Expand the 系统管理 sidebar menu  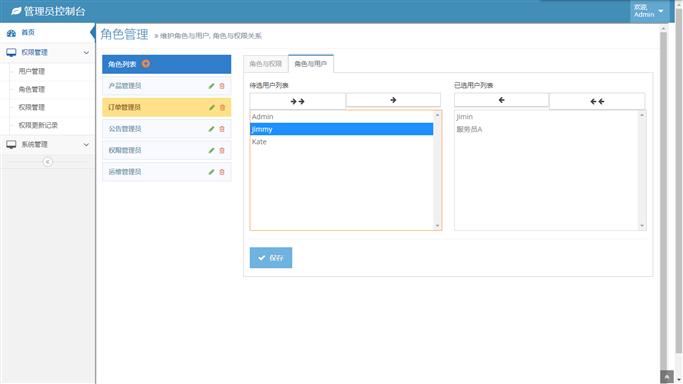[x=47, y=145]
